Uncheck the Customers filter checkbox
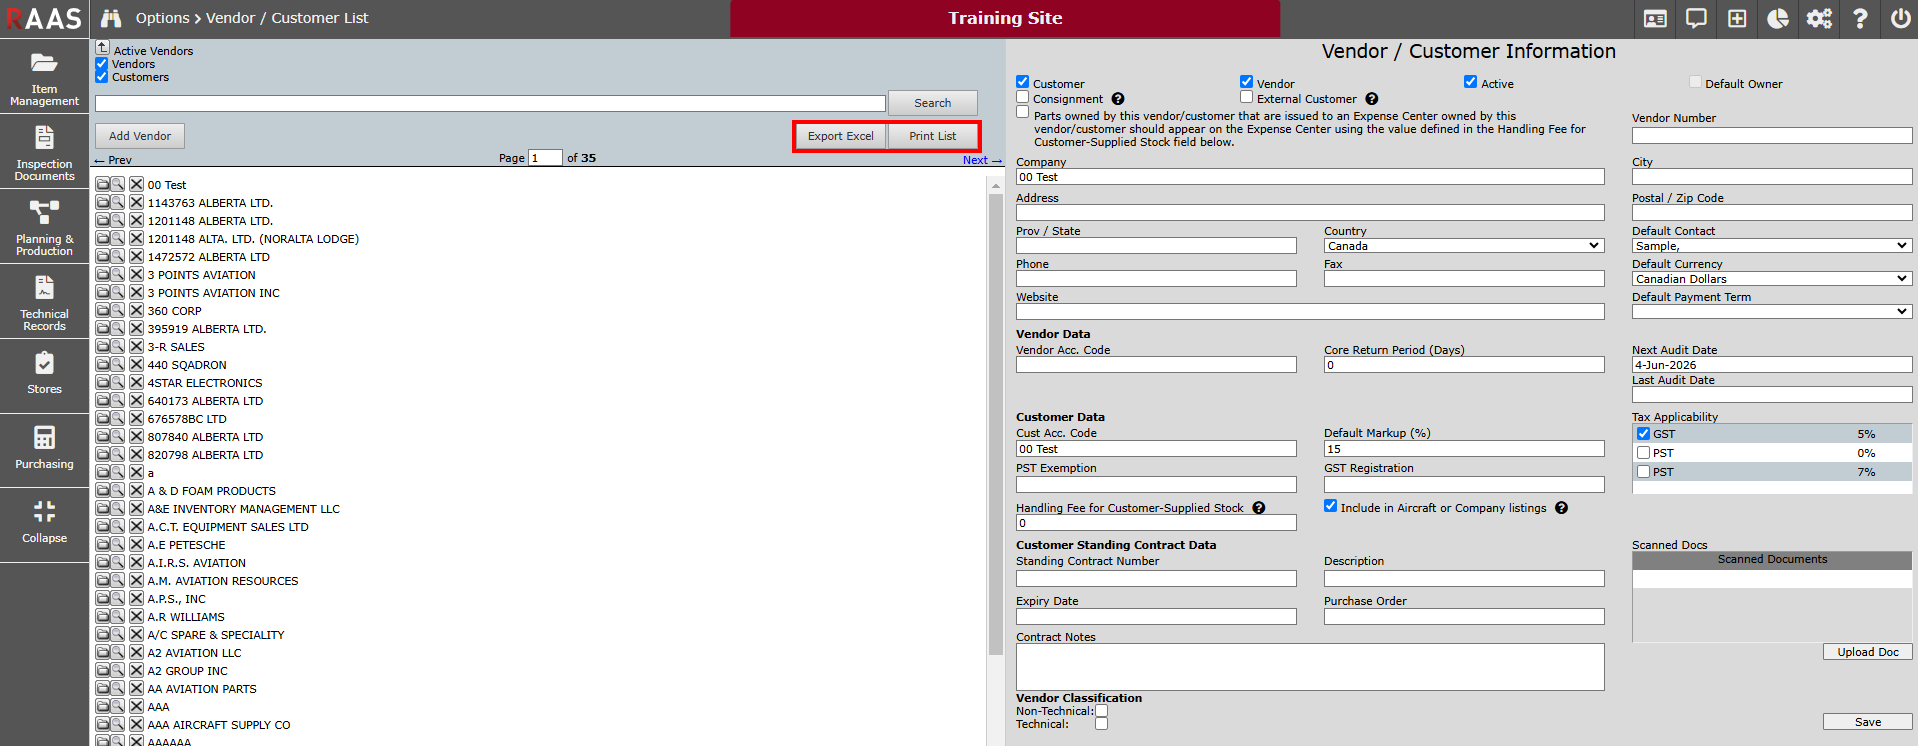The image size is (1918, 746). [x=102, y=77]
